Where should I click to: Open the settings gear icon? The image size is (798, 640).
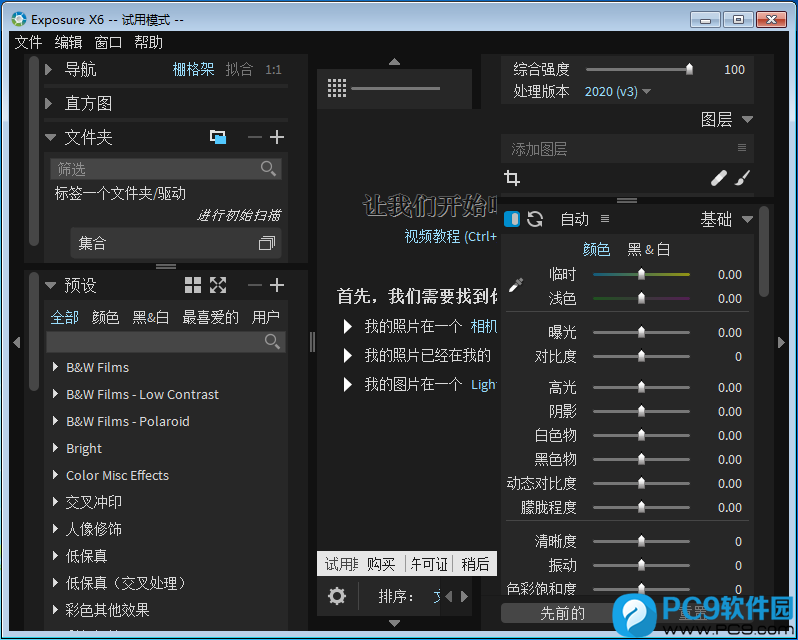click(x=337, y=596)
